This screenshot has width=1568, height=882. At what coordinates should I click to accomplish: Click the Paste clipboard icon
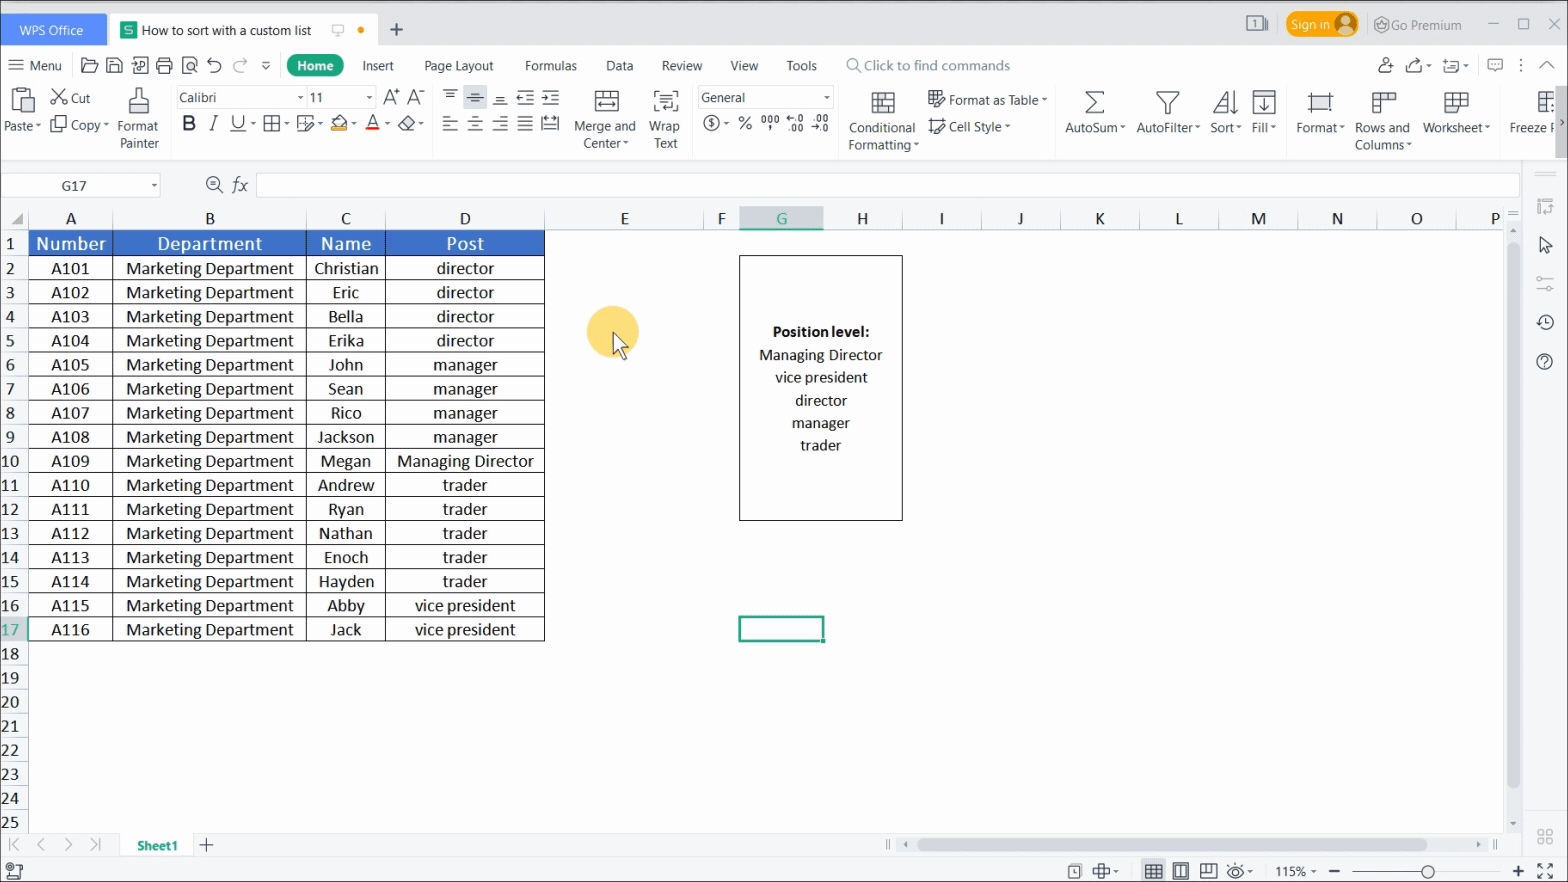point(22,100)
